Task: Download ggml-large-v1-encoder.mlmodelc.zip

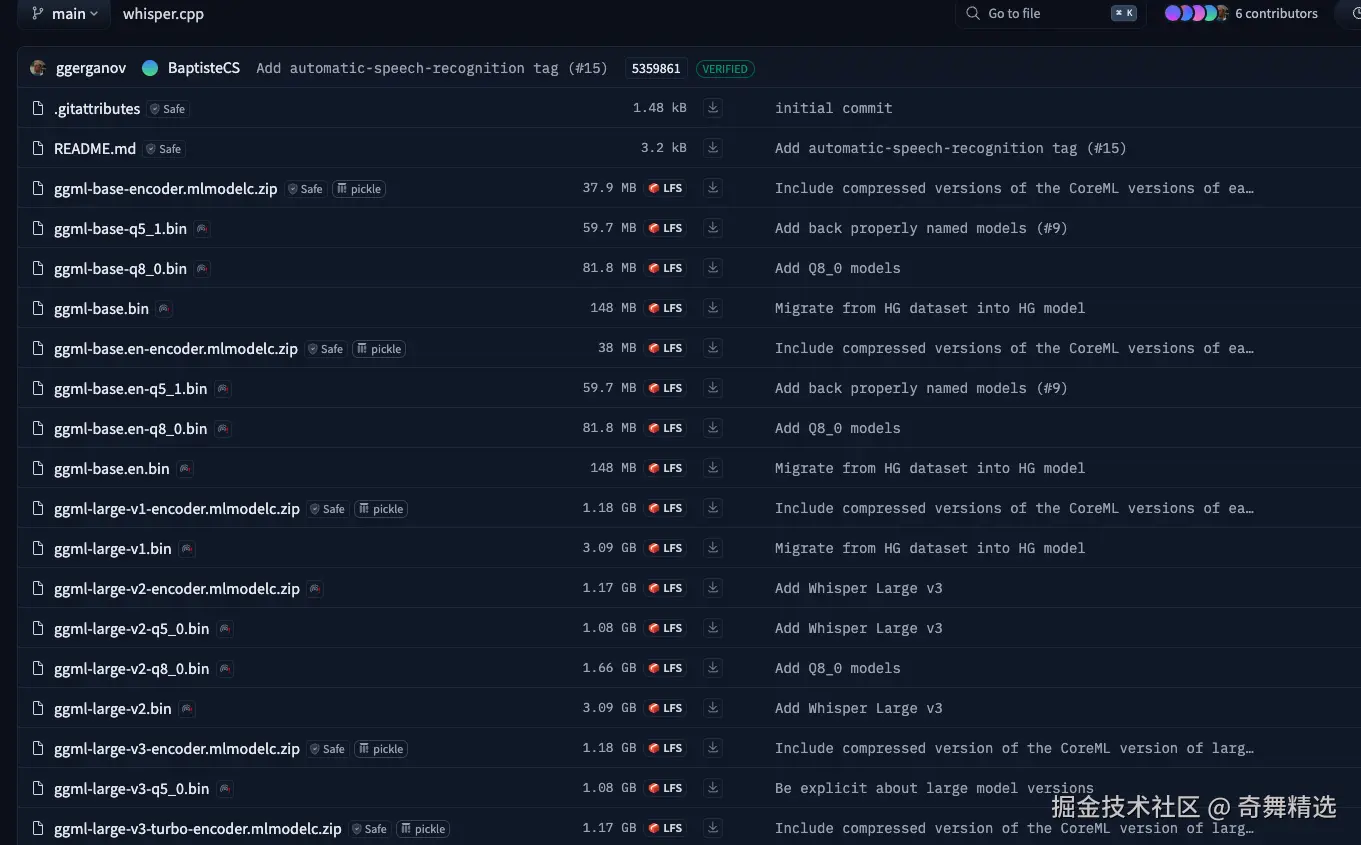Action: click(x=713, y=508)
